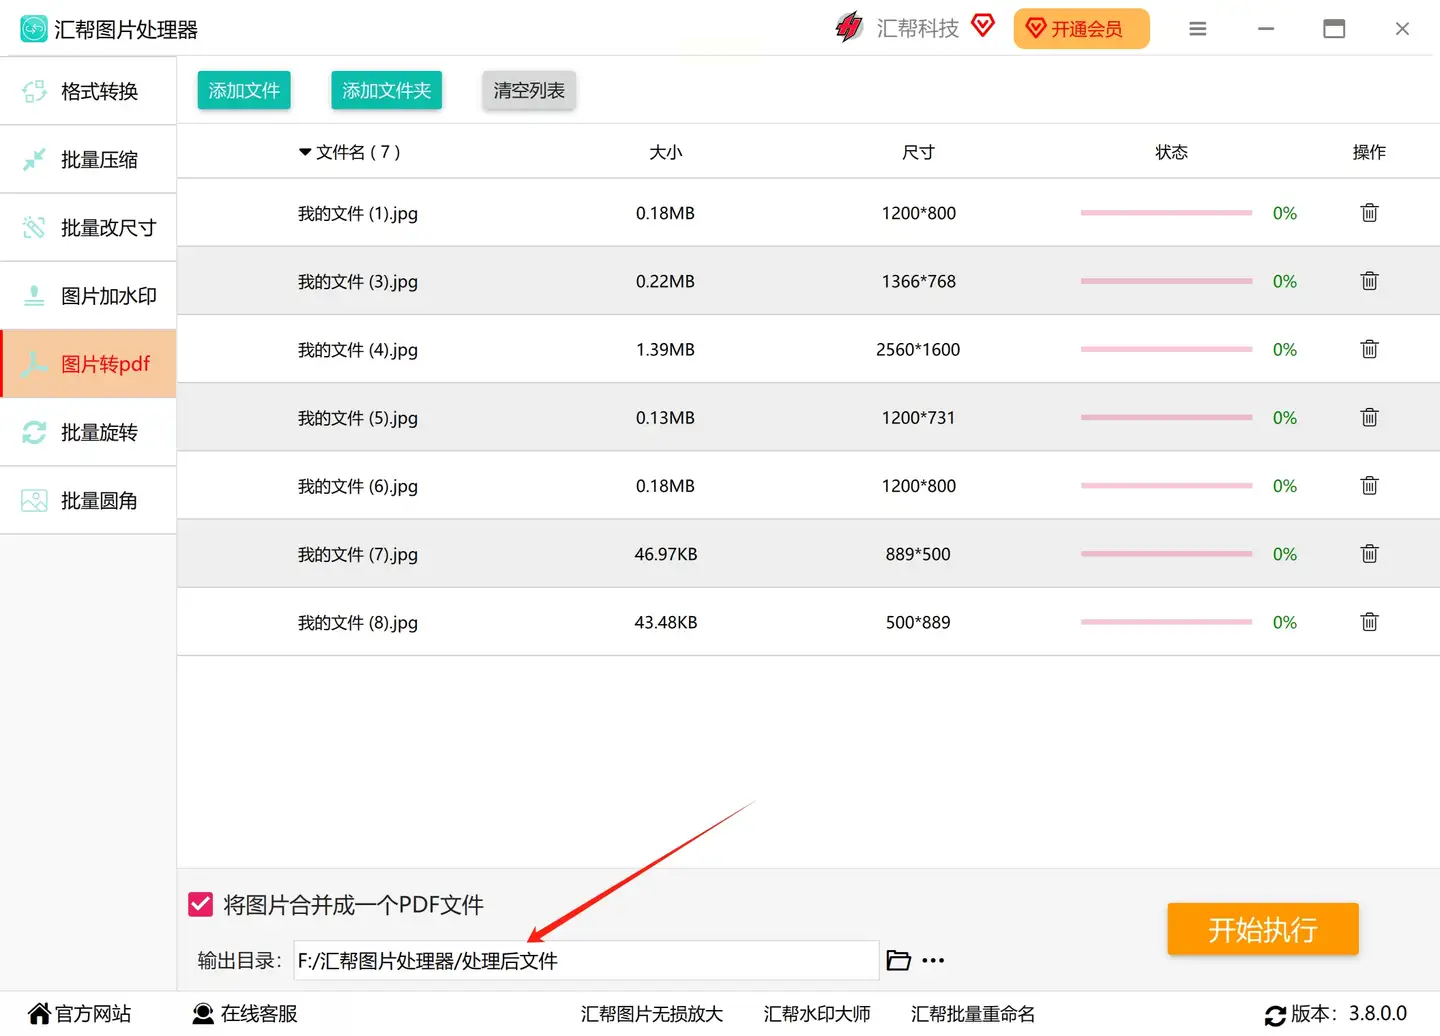The image size is (1440, 1036).
Task: Click size value 1.39MB
Action: [665, 349]
